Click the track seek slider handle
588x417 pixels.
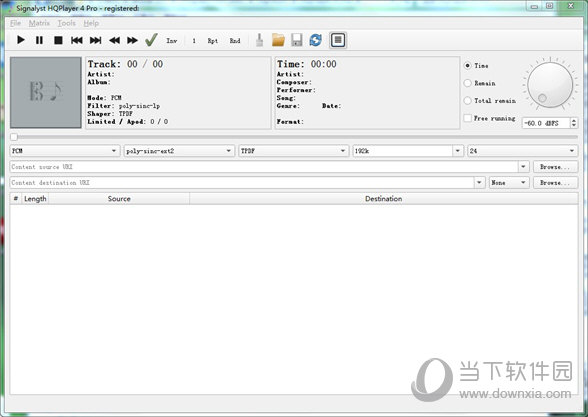(14, 137)
